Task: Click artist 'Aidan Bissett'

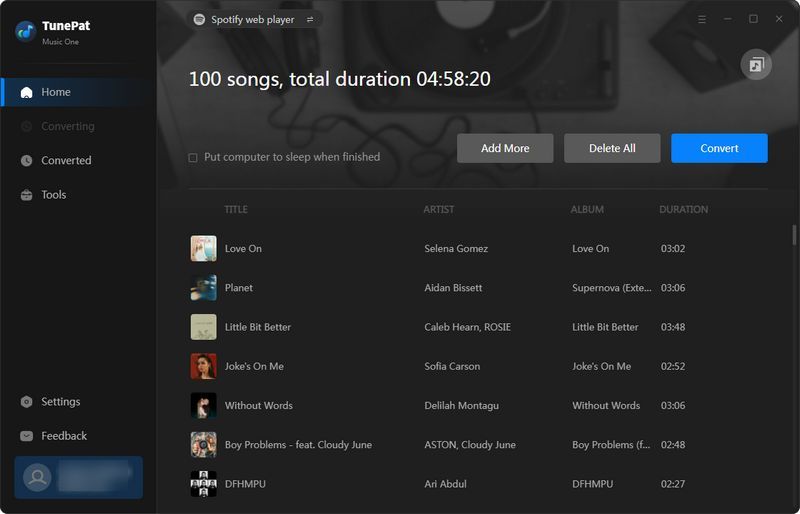Action: (x=453, y=288)
